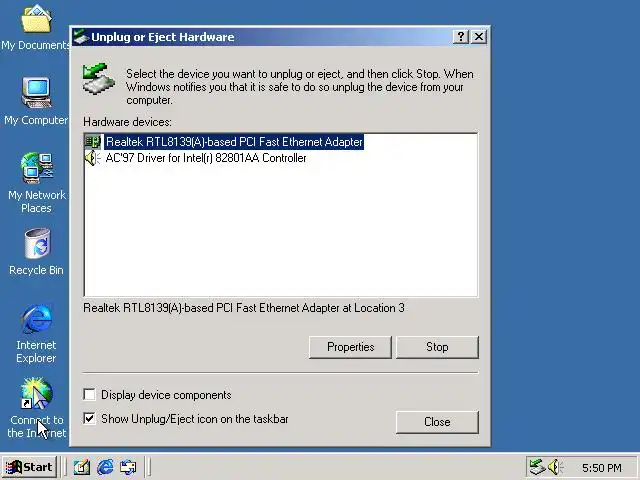Click the network adapter icon beside Realtek entry
640x480 pixels.
(x=93, y=142)
